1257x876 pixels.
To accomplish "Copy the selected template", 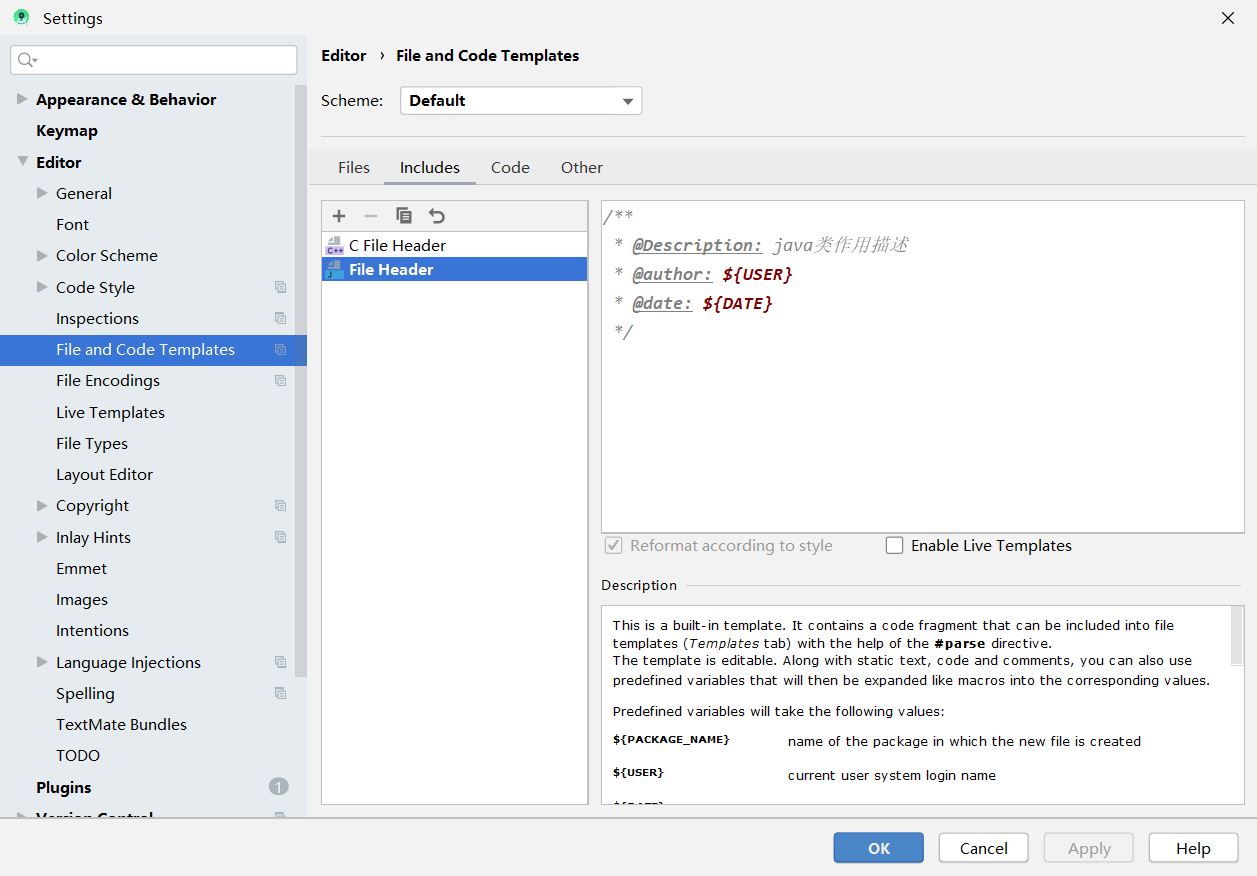I will tap(404, 216).
